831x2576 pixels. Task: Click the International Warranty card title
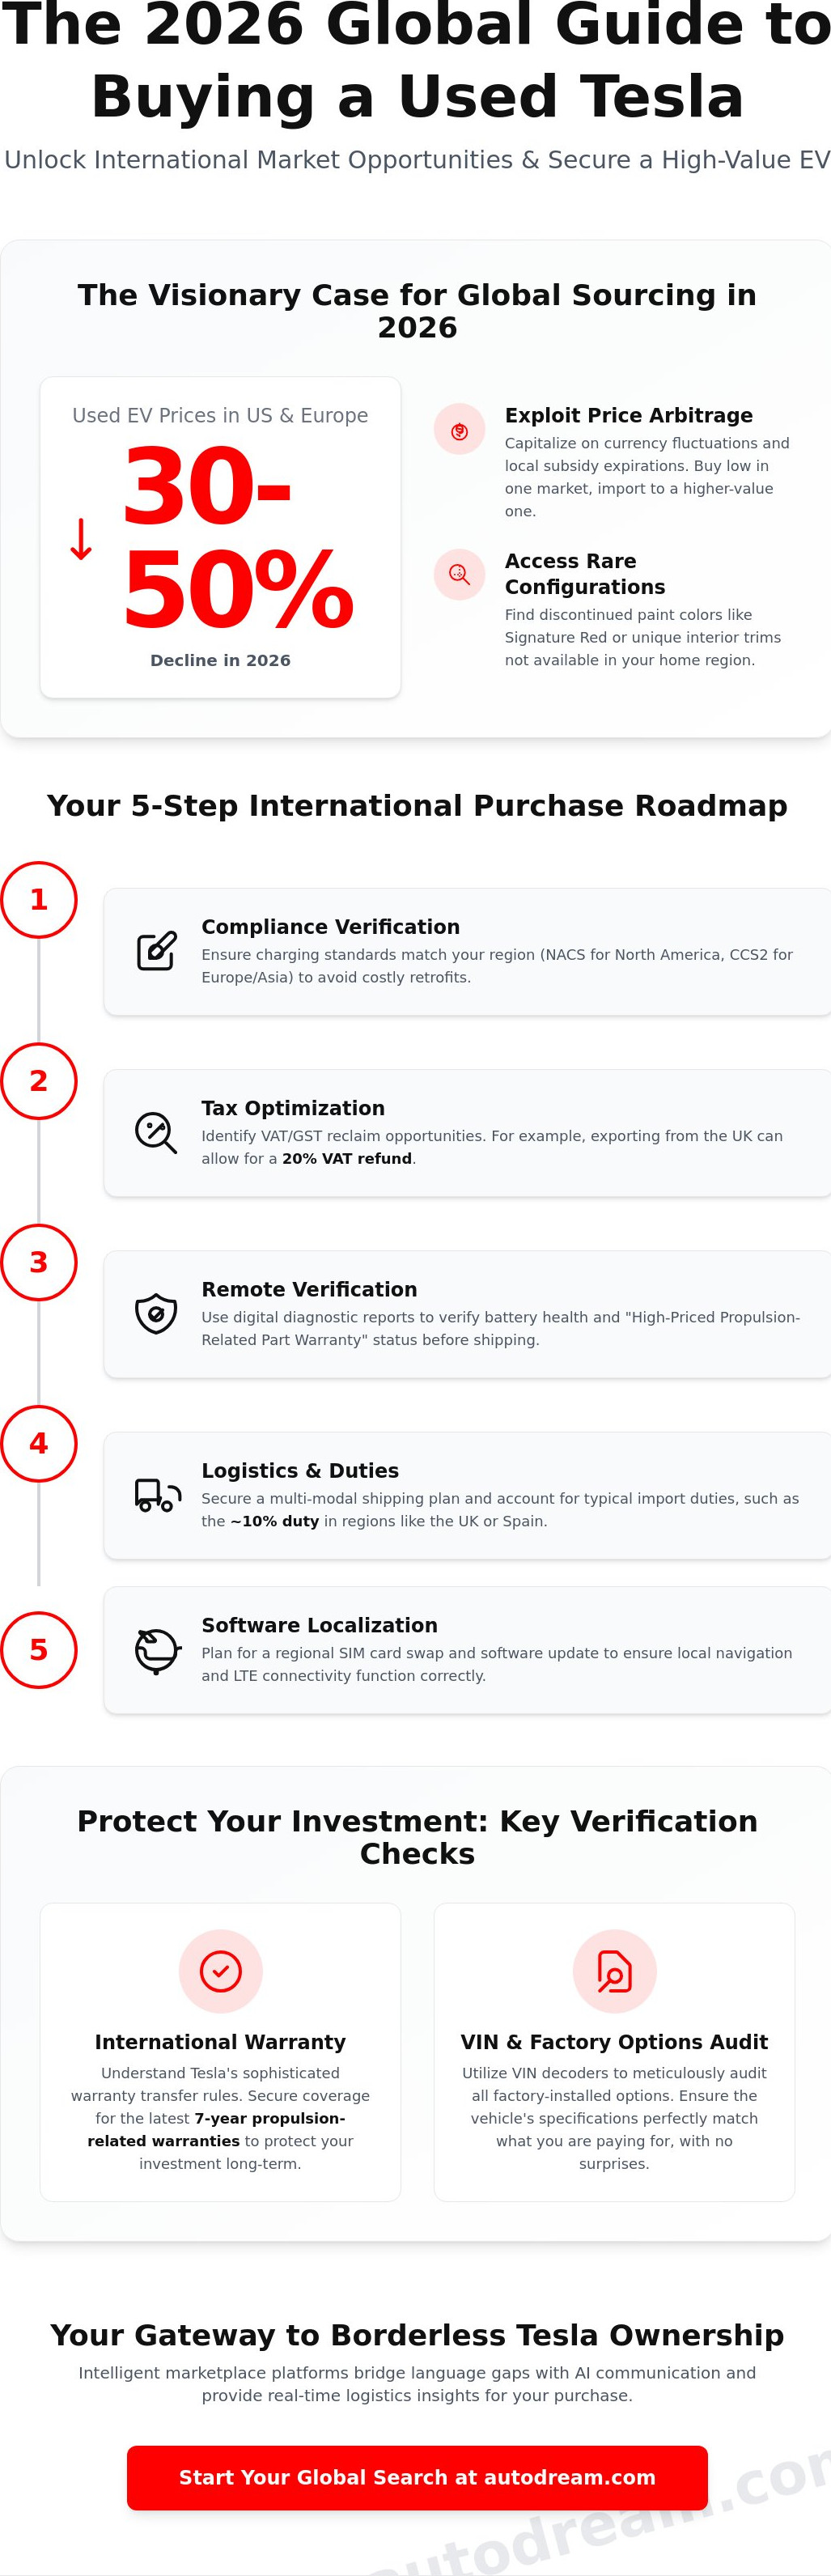[220, 2041]
